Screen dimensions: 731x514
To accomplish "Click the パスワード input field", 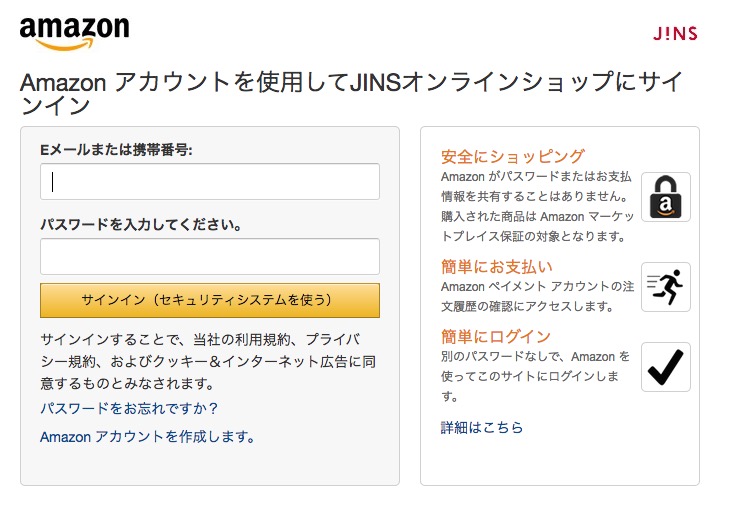I will click(210, 256).
